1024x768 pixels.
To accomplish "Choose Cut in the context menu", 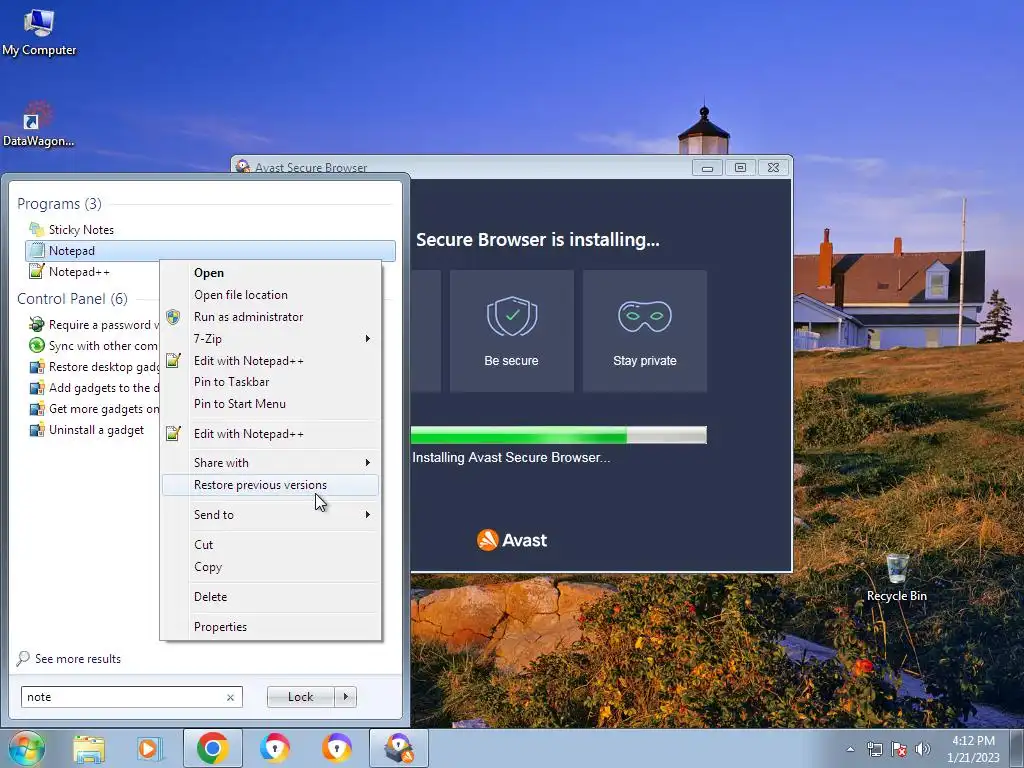I will coord(270,545).
